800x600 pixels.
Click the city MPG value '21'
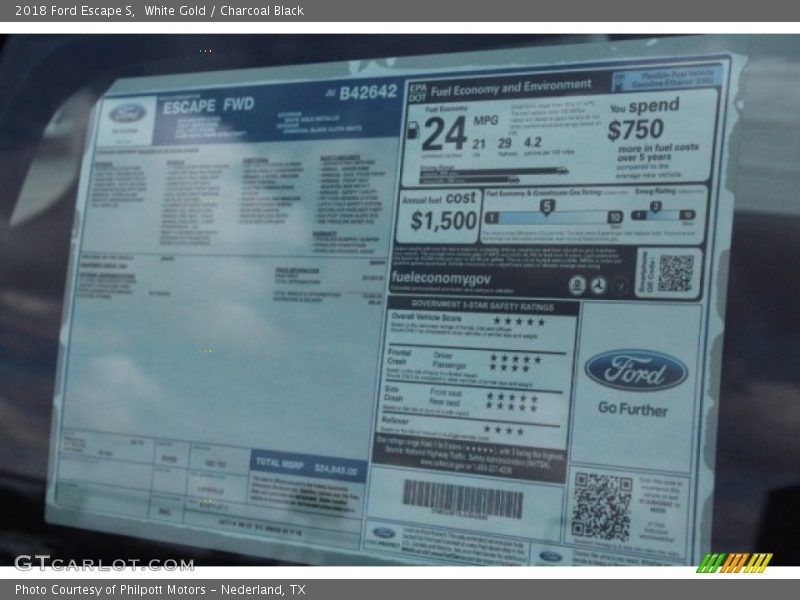point(479,144)
